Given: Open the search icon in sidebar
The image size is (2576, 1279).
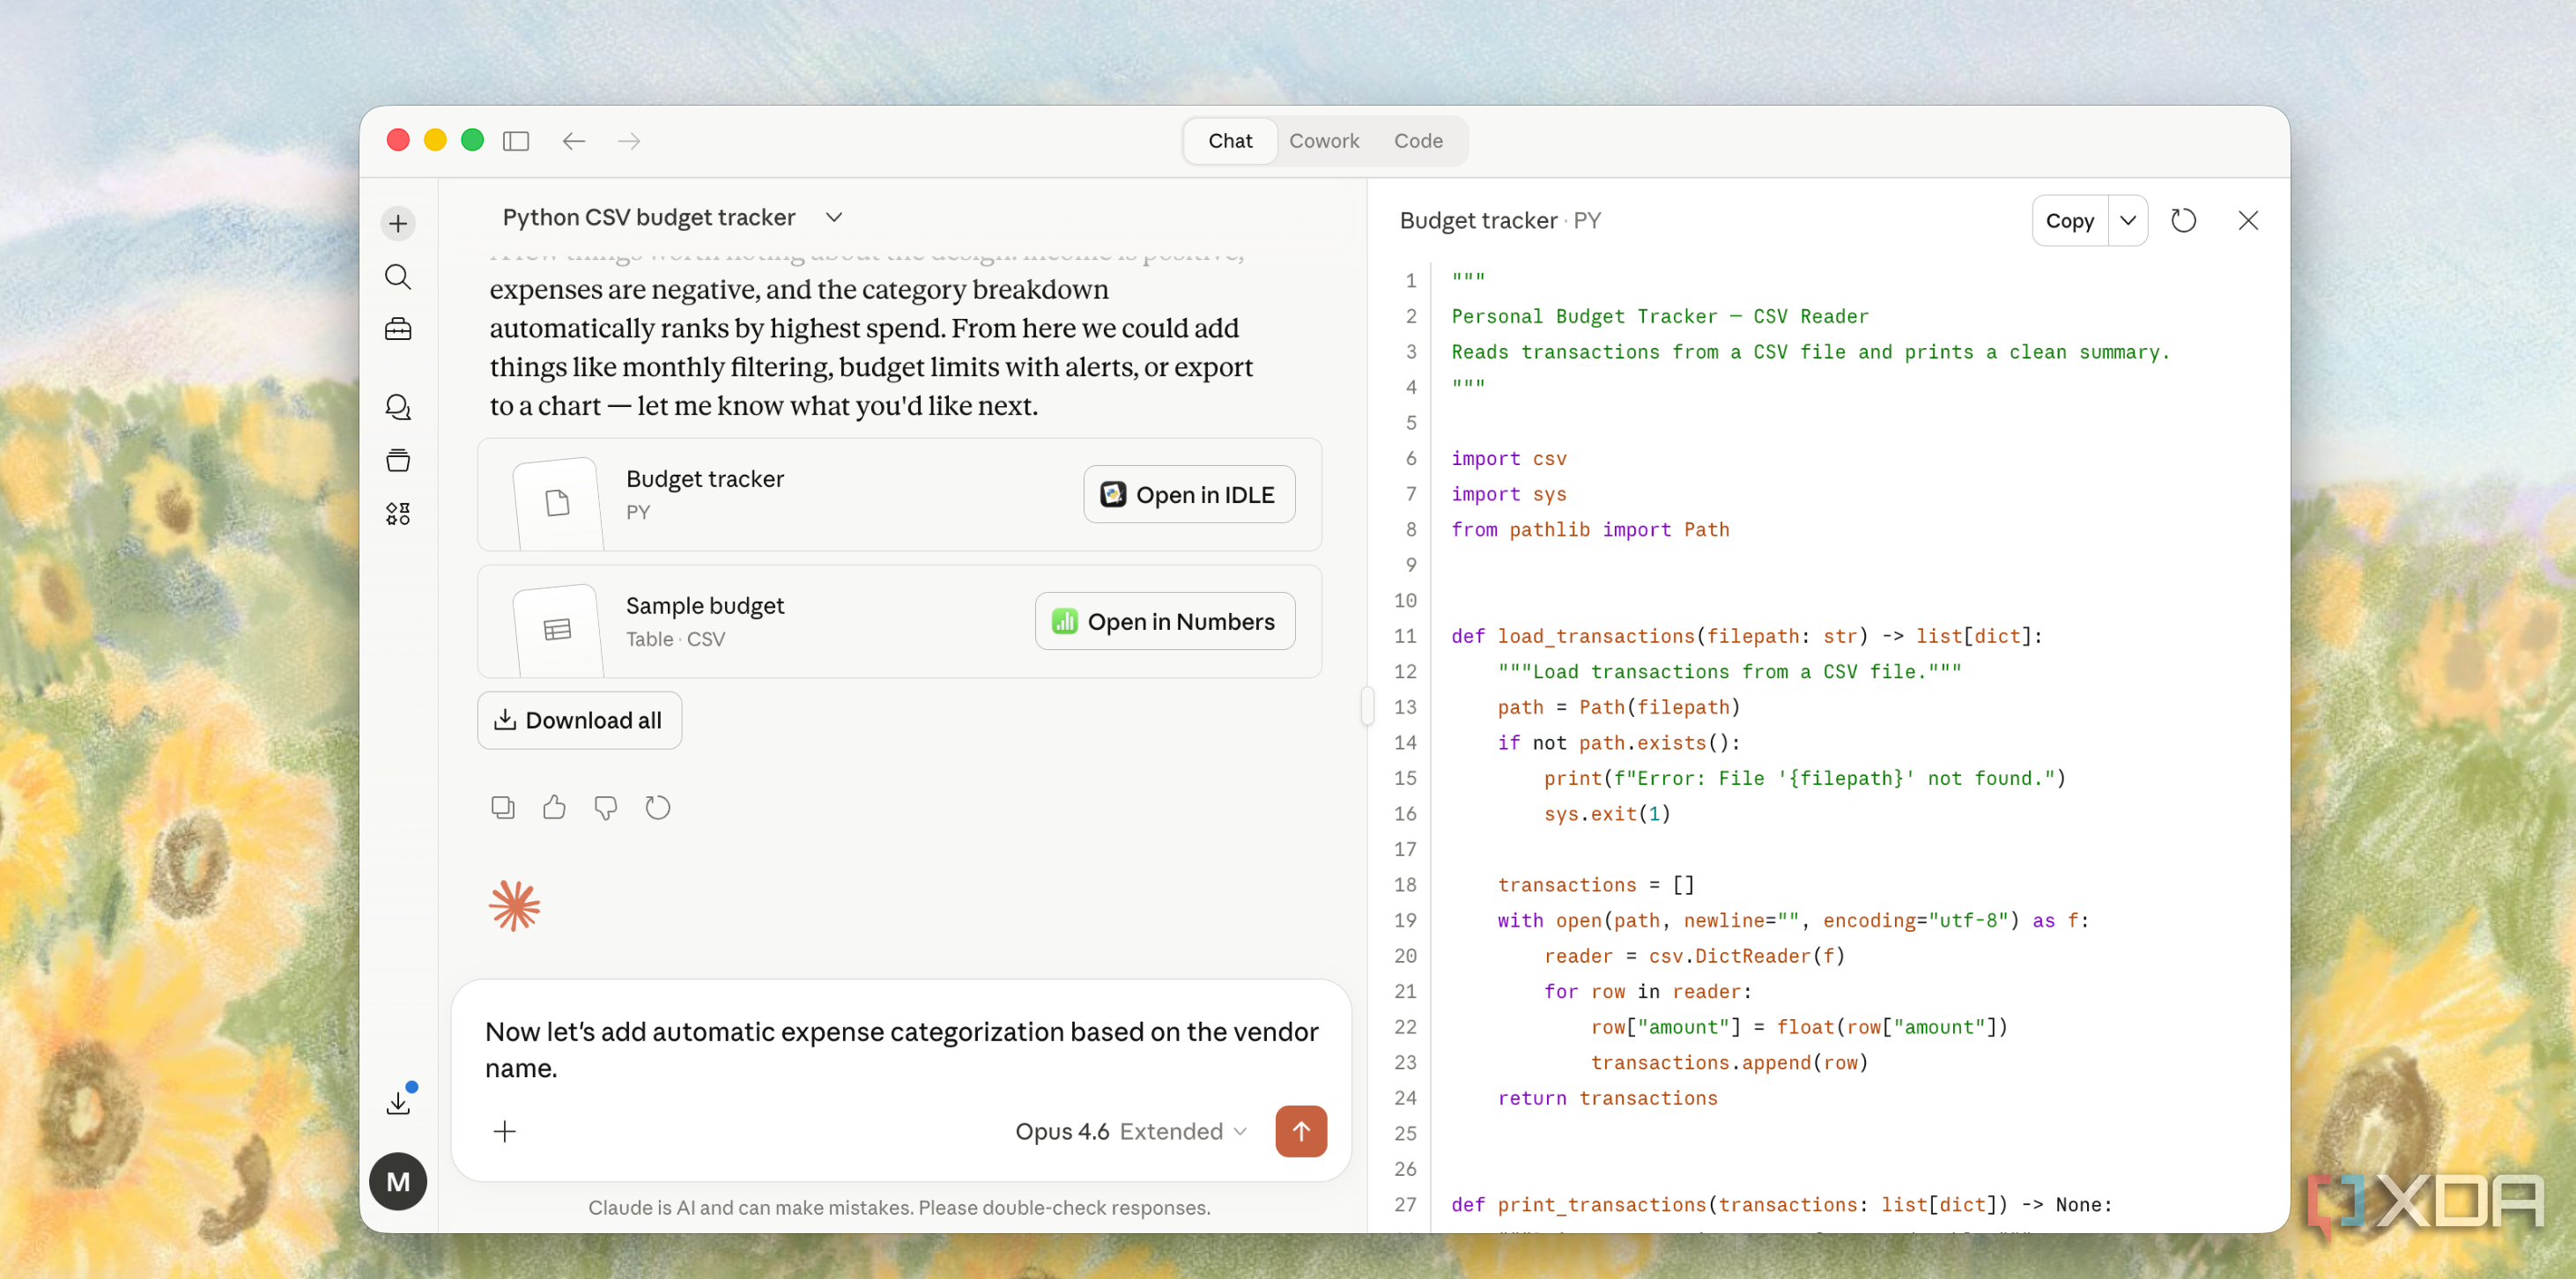Looking at the screenshot, I should [x=398, y=277].
